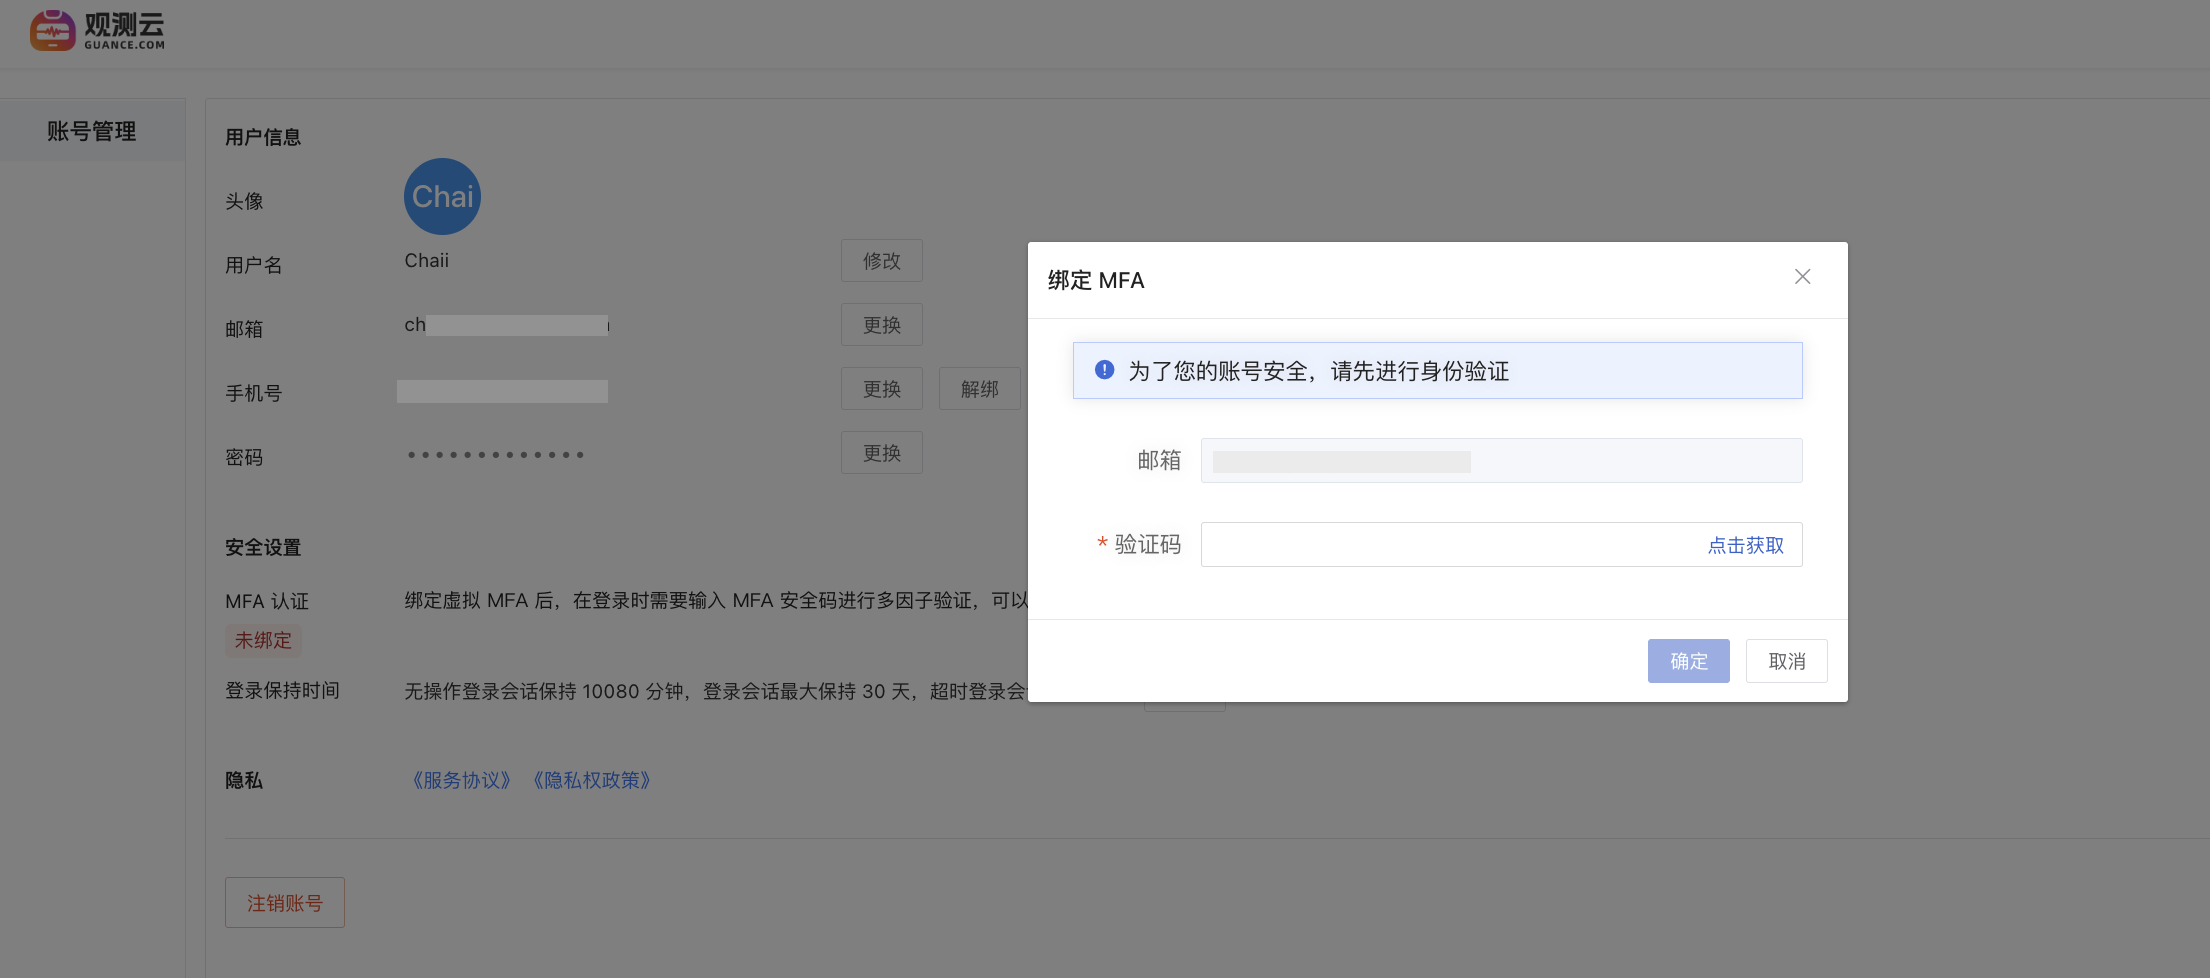Click the identity verification alert banner
The image size is (2210, 978).
1437,371
